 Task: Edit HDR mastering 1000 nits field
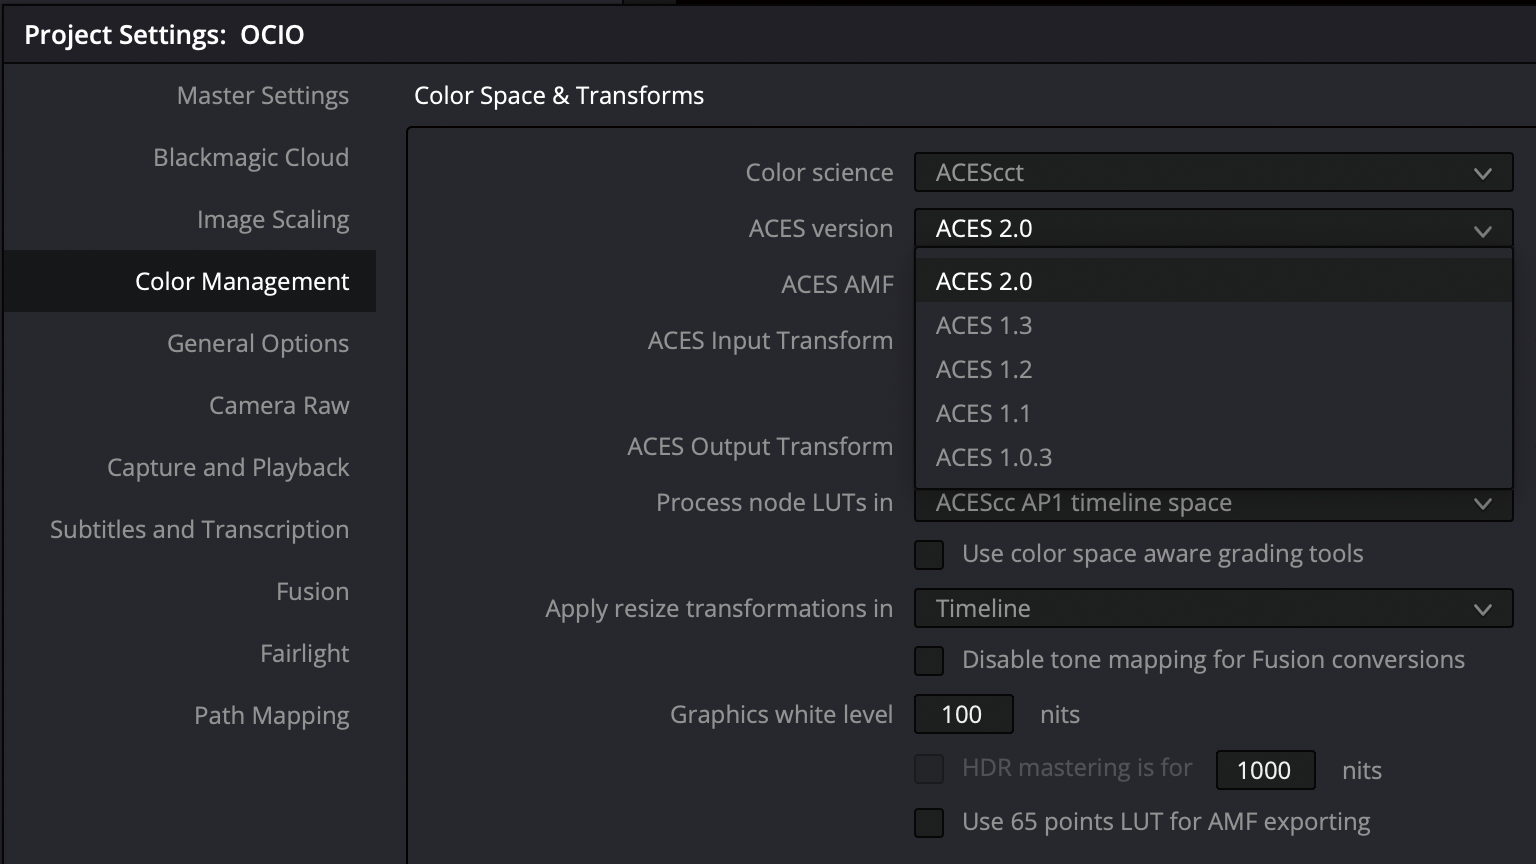coord(1265,770)
